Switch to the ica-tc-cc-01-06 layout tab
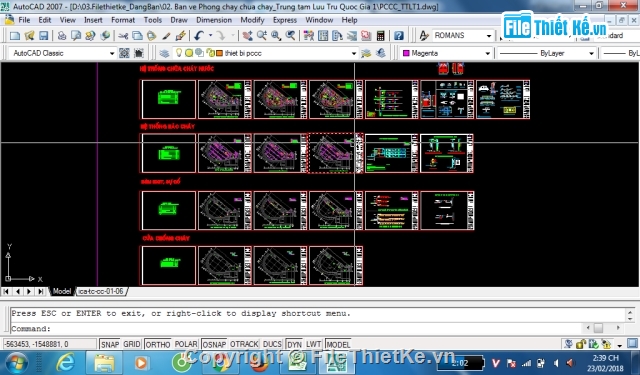Viewport: 640px width, 375px height. (x=101, y=291)
